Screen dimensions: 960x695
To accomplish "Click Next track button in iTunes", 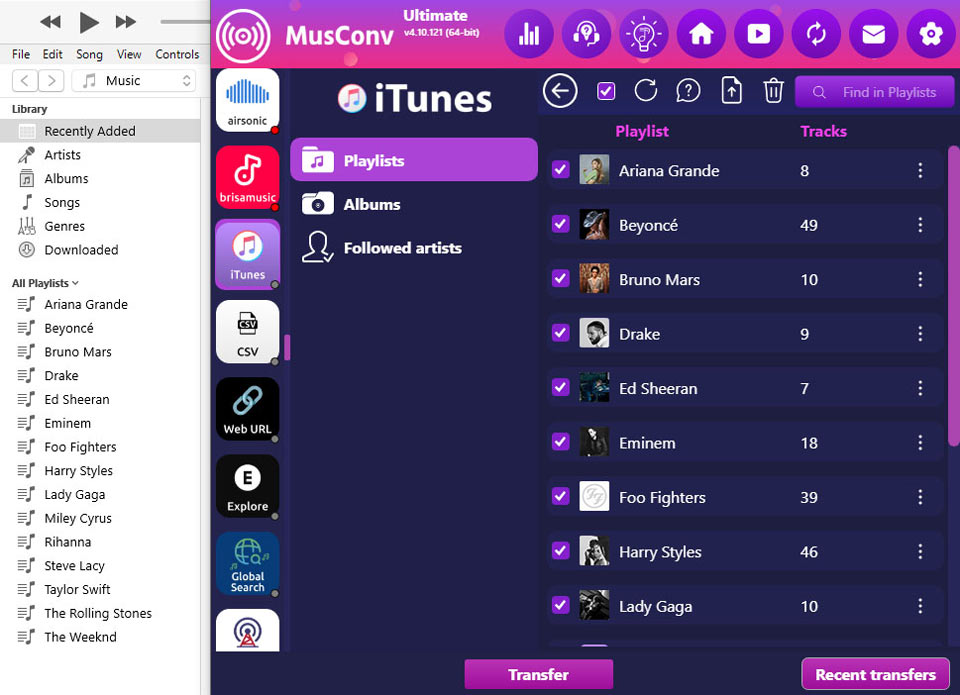I will tap(126, 22).
